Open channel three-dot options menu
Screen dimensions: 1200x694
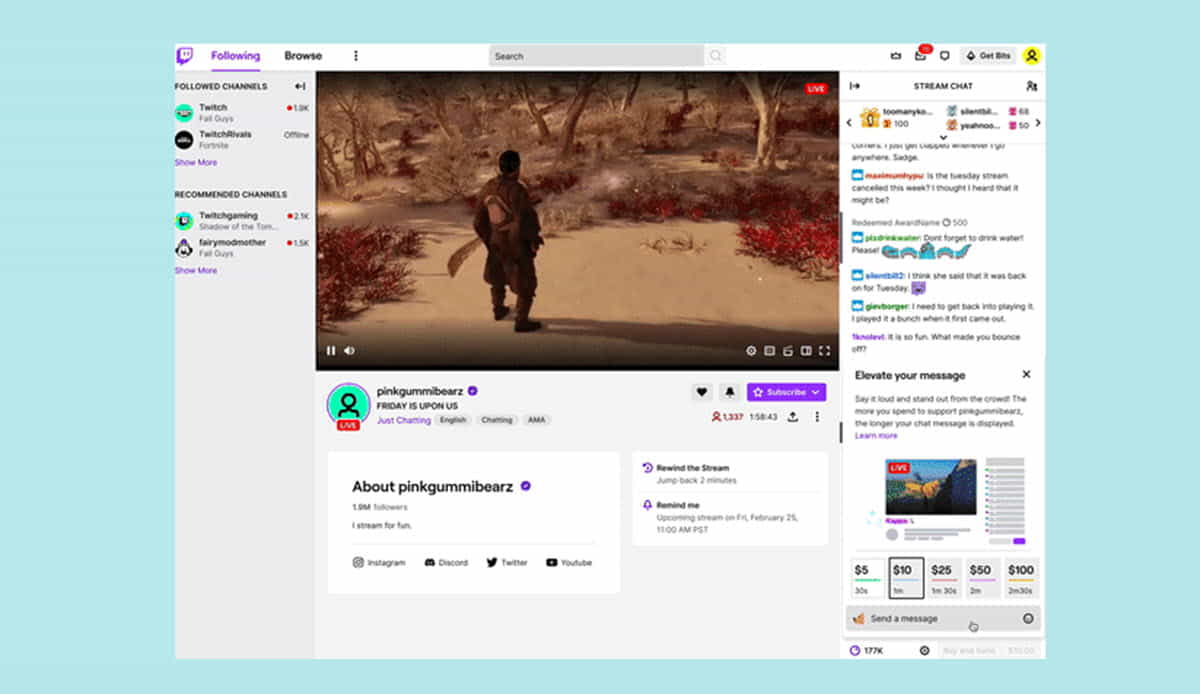[817, 416]
